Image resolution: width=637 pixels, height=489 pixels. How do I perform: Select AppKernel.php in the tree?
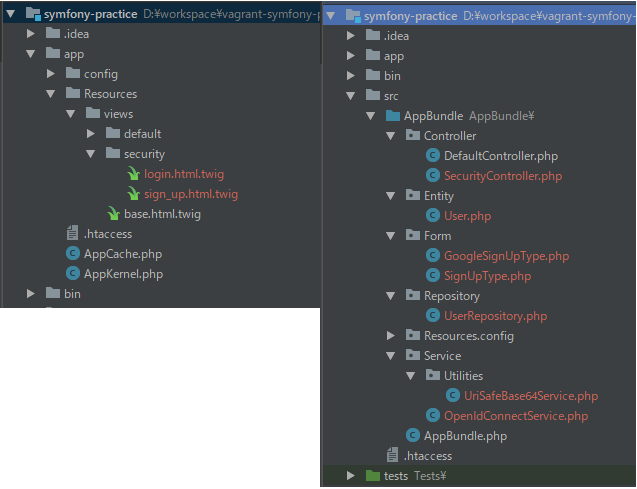click(x=123, y=274)
